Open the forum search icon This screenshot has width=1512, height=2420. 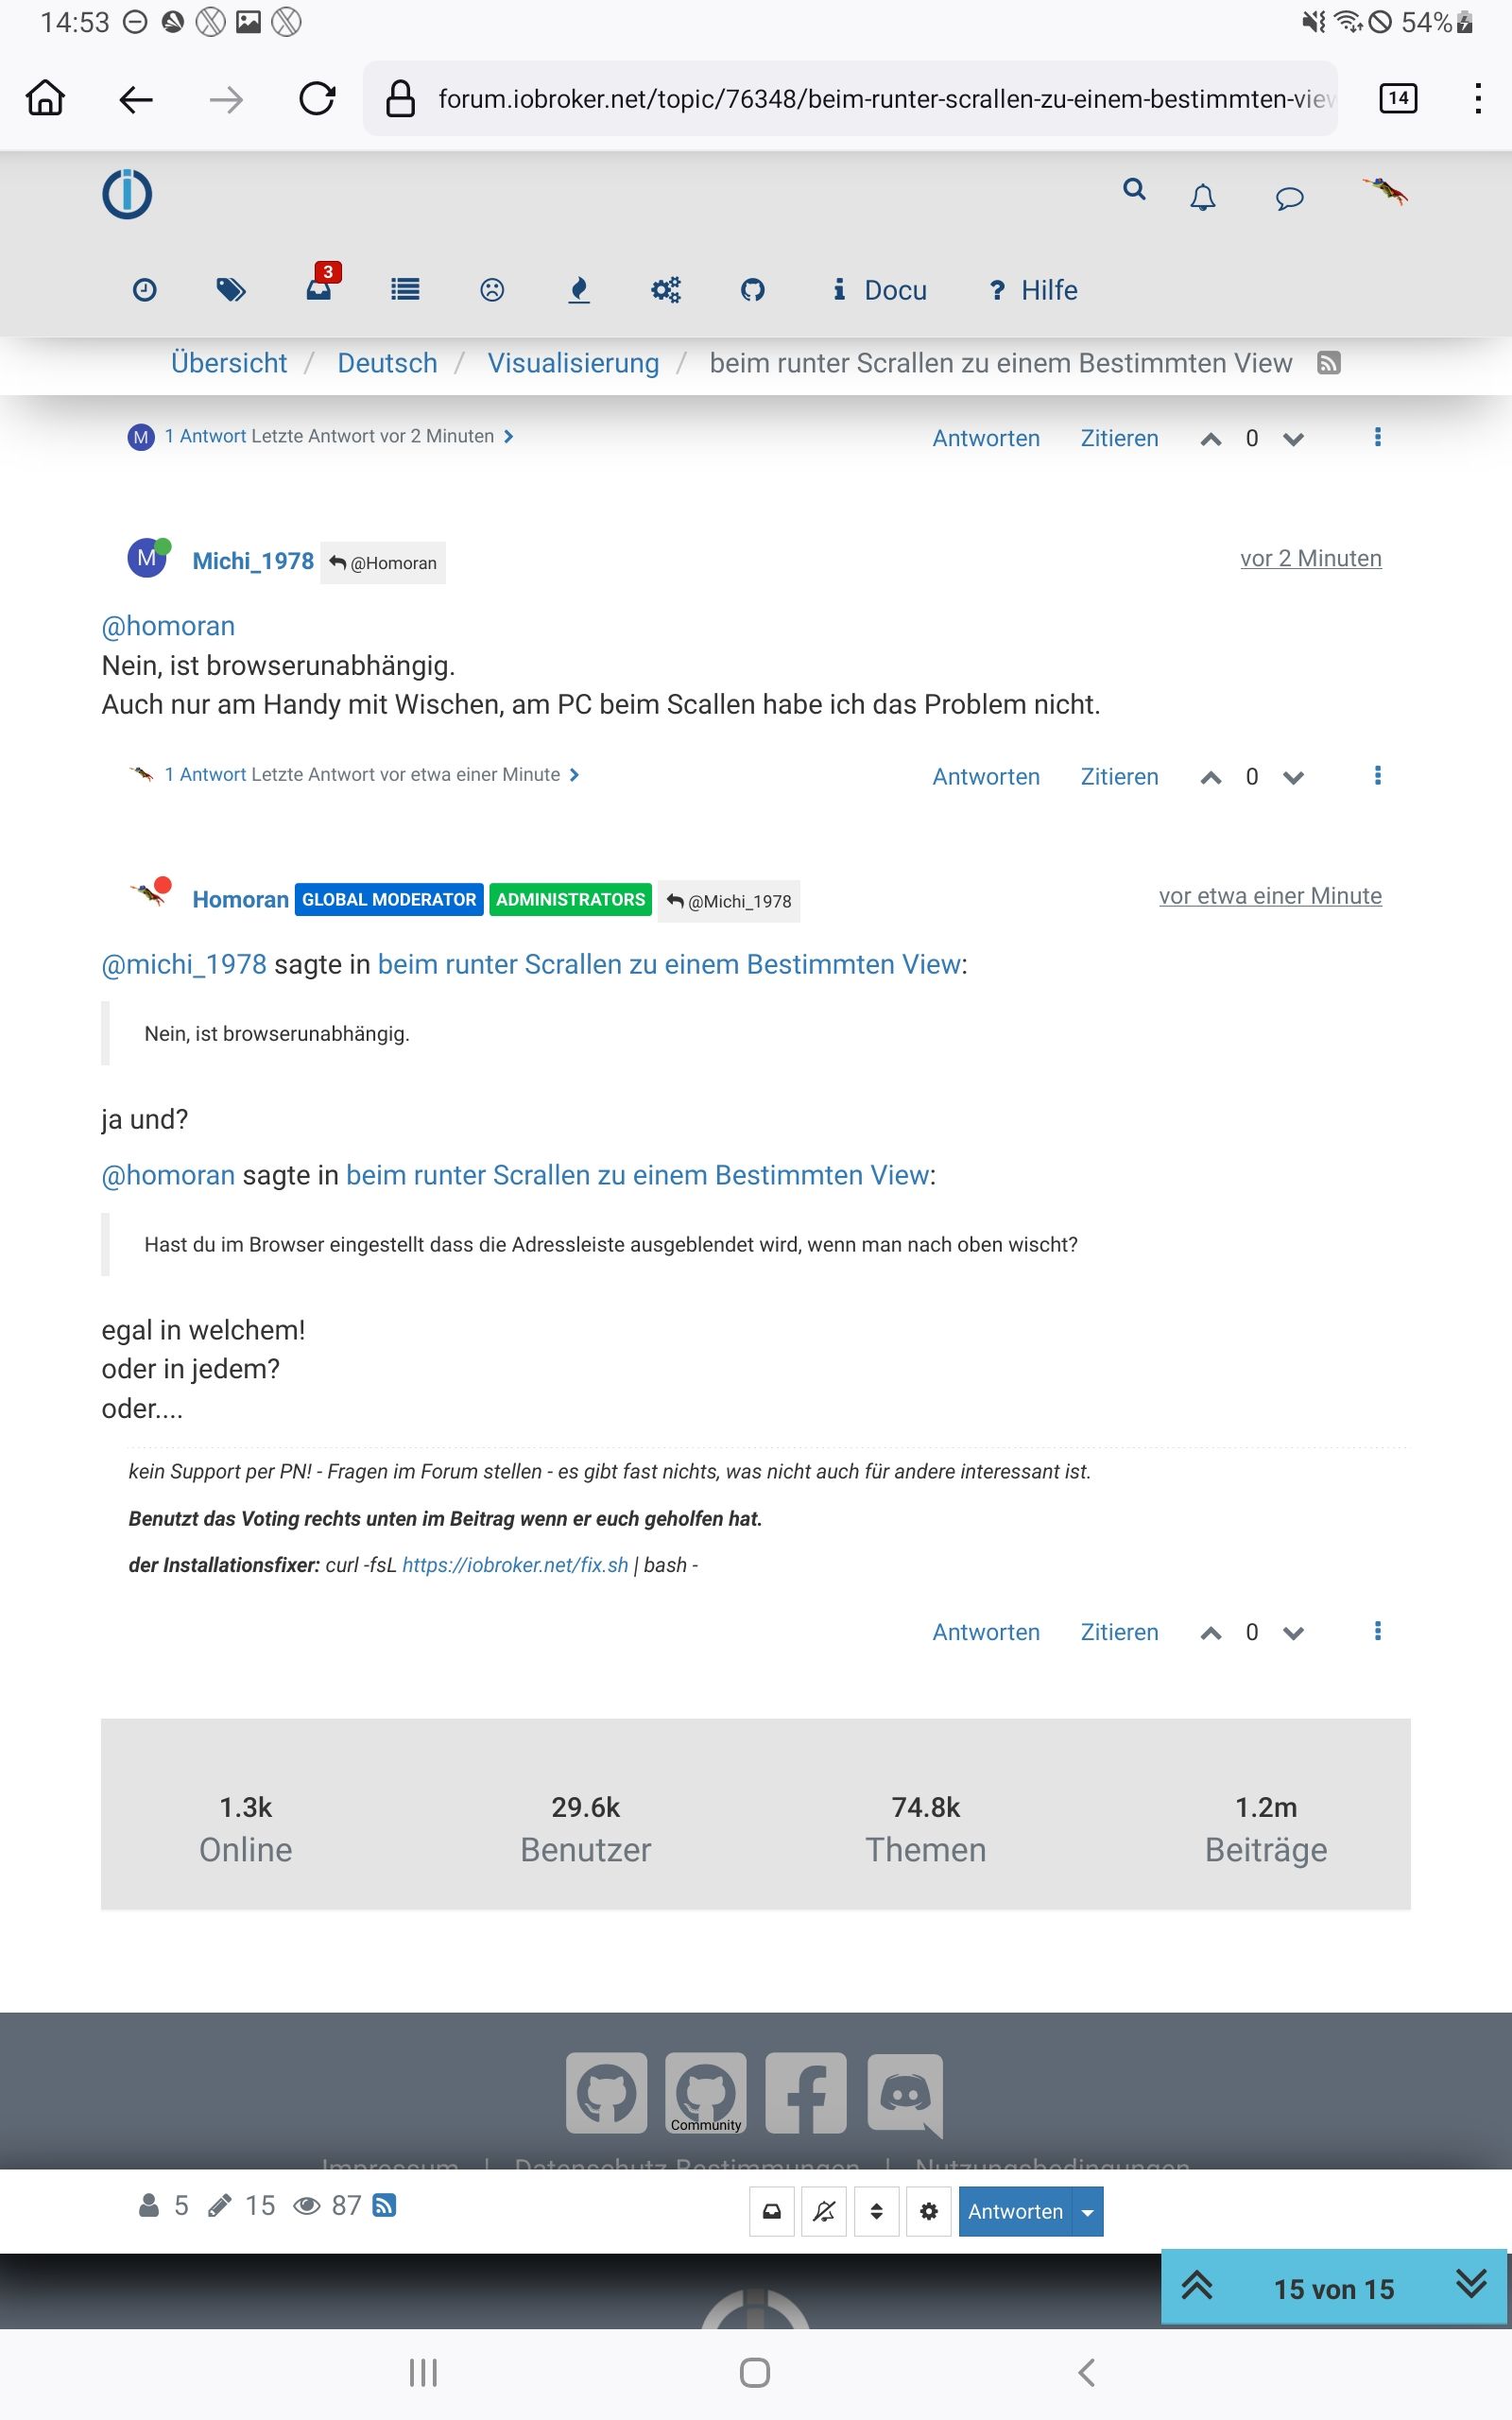(1133, 190)
